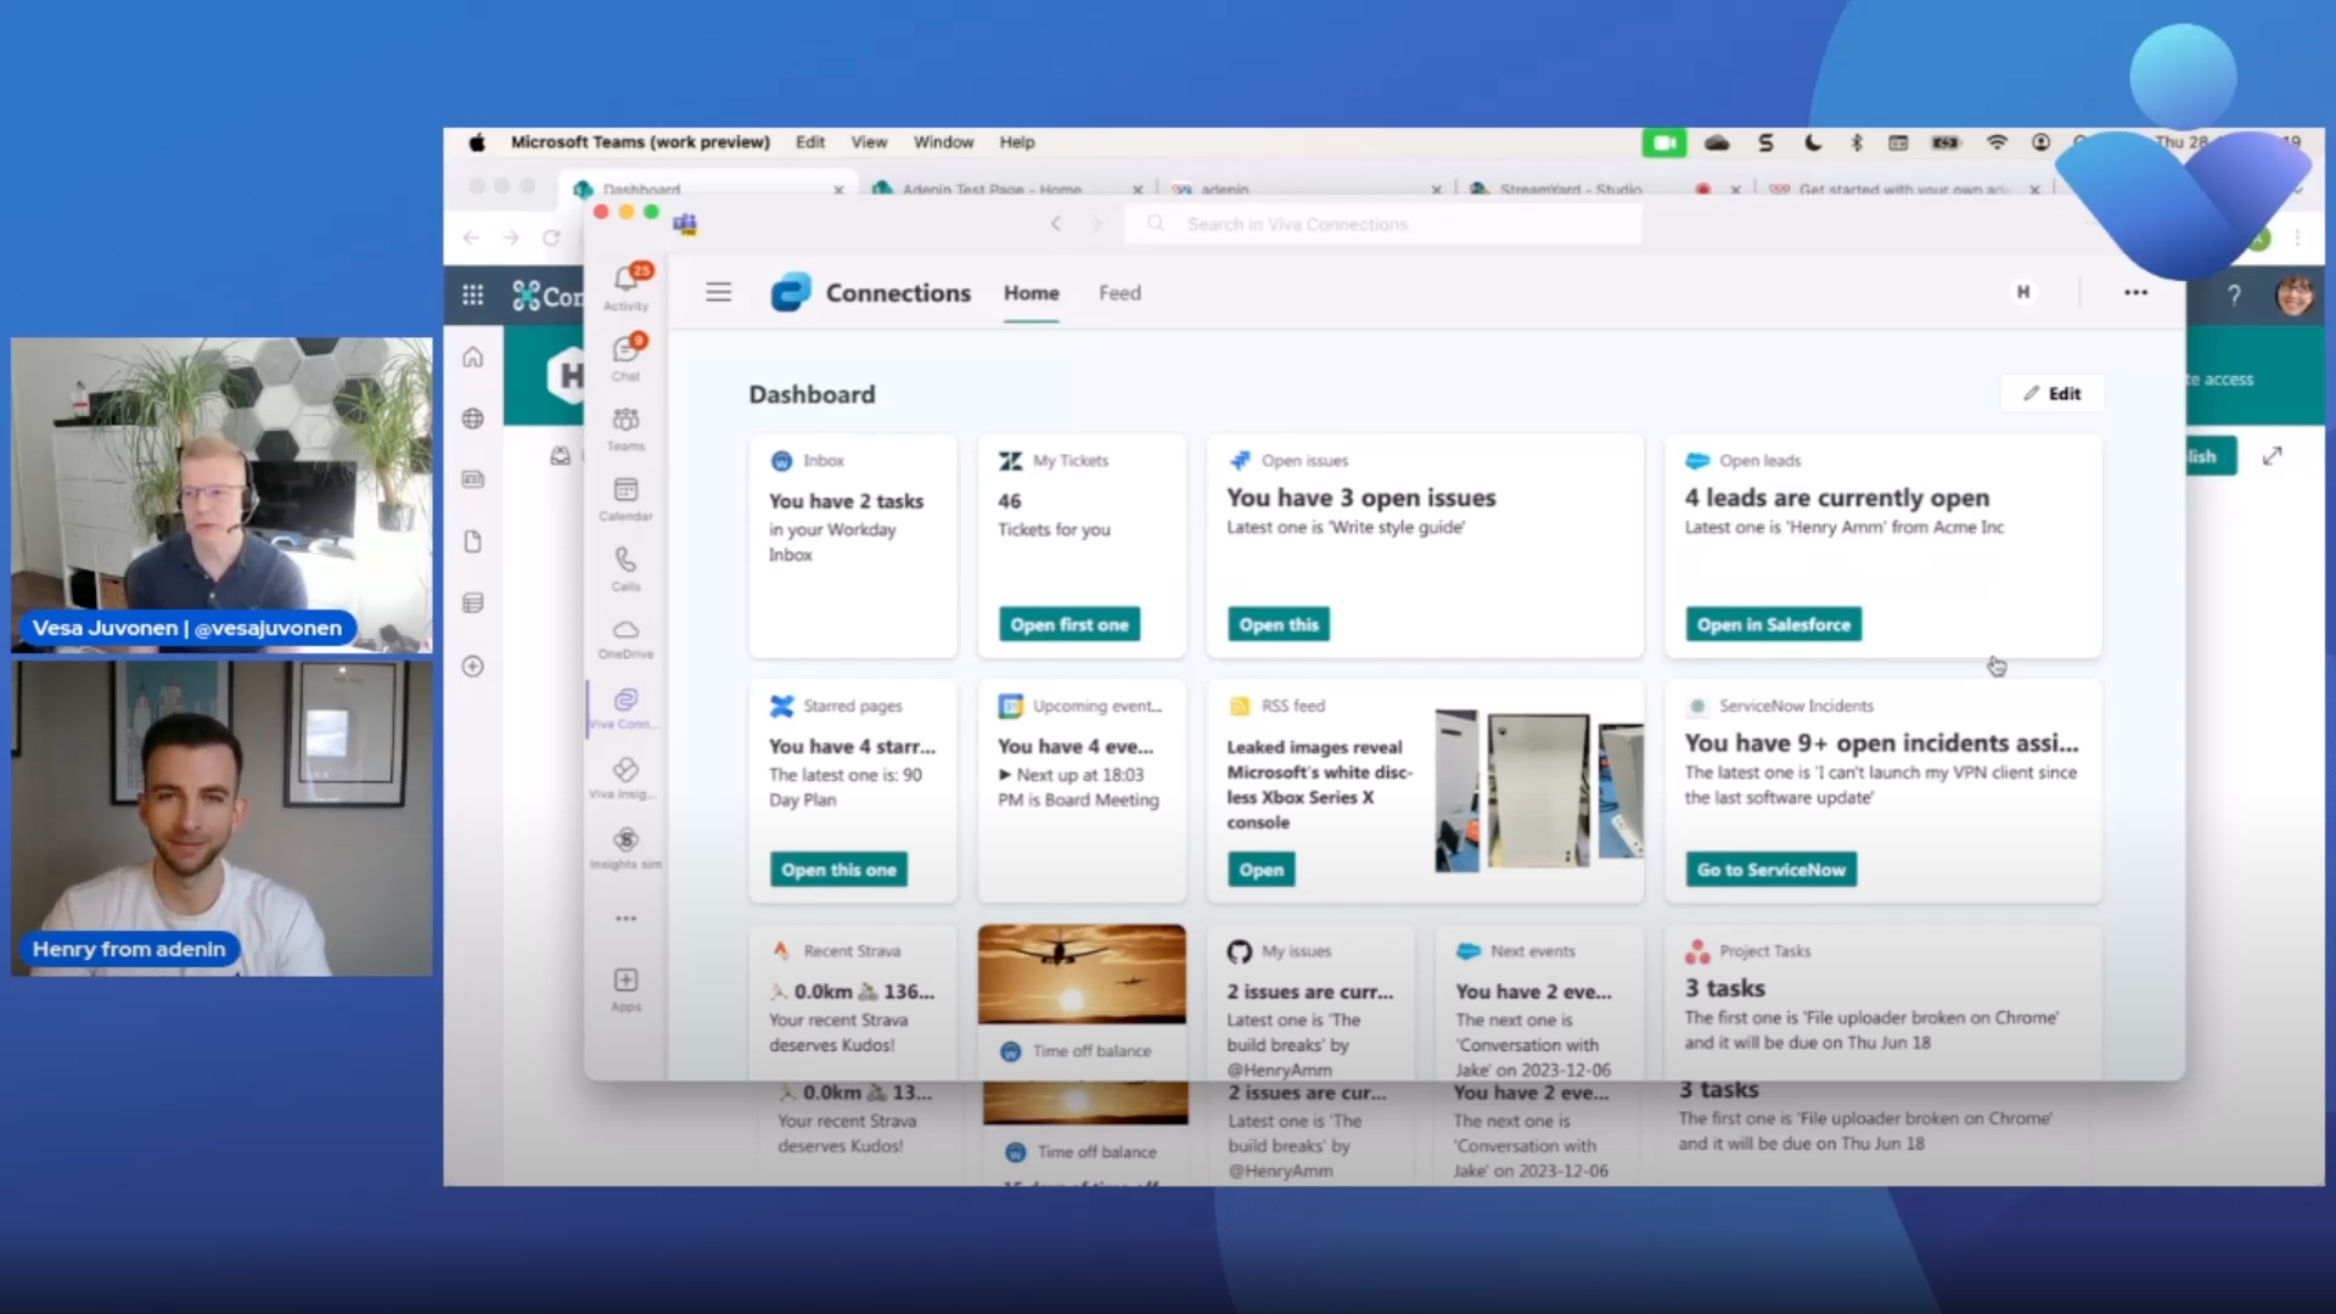Open the Upcoming events card

tap(1081, 791)
